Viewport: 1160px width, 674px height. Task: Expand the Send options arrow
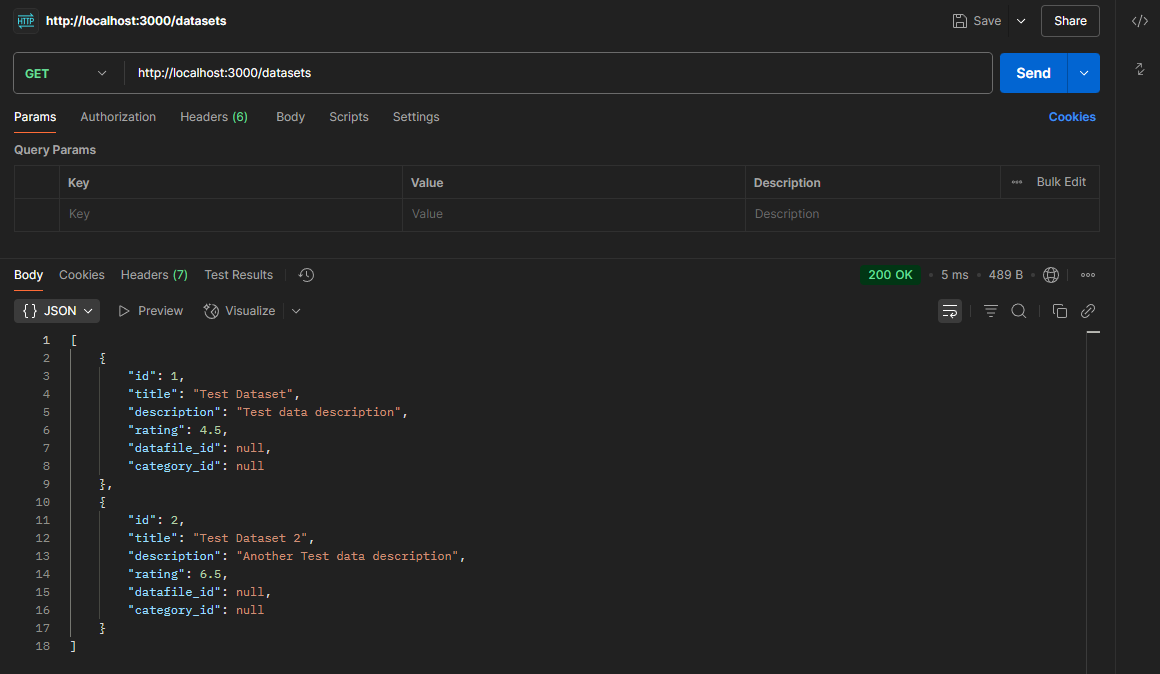click(1084, 73)
